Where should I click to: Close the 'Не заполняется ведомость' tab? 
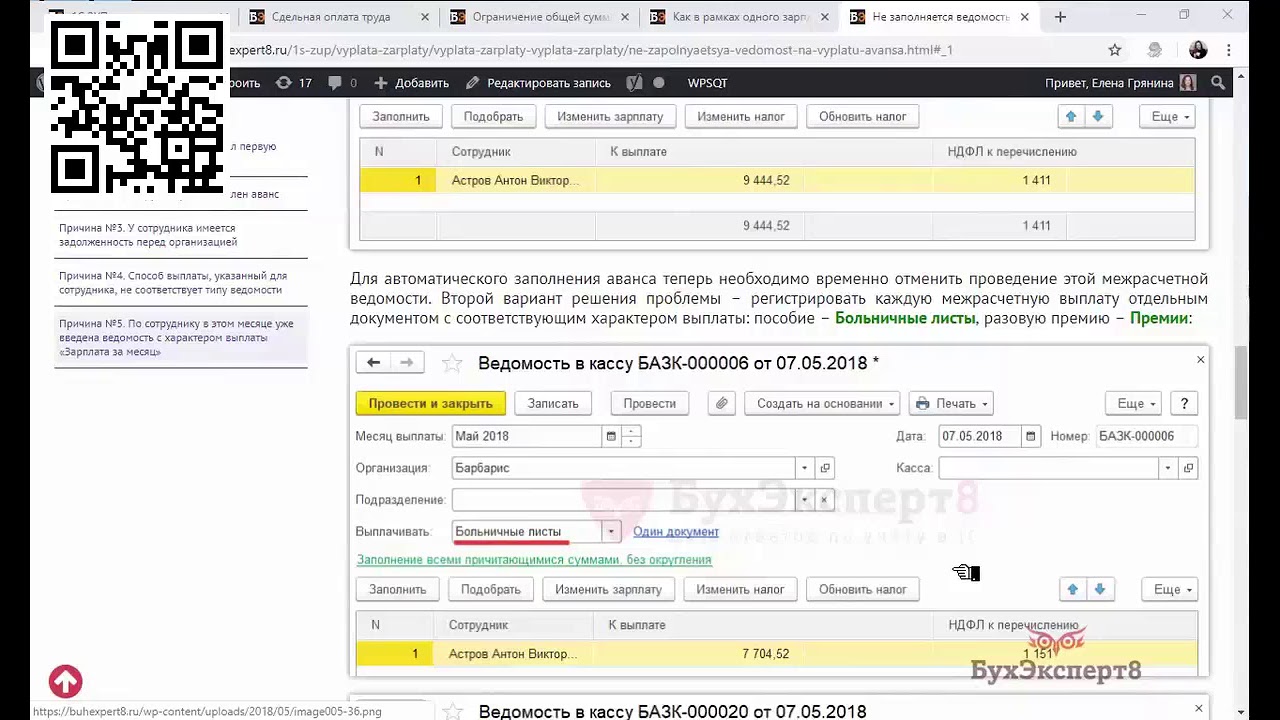click(x=1025, y=17)
